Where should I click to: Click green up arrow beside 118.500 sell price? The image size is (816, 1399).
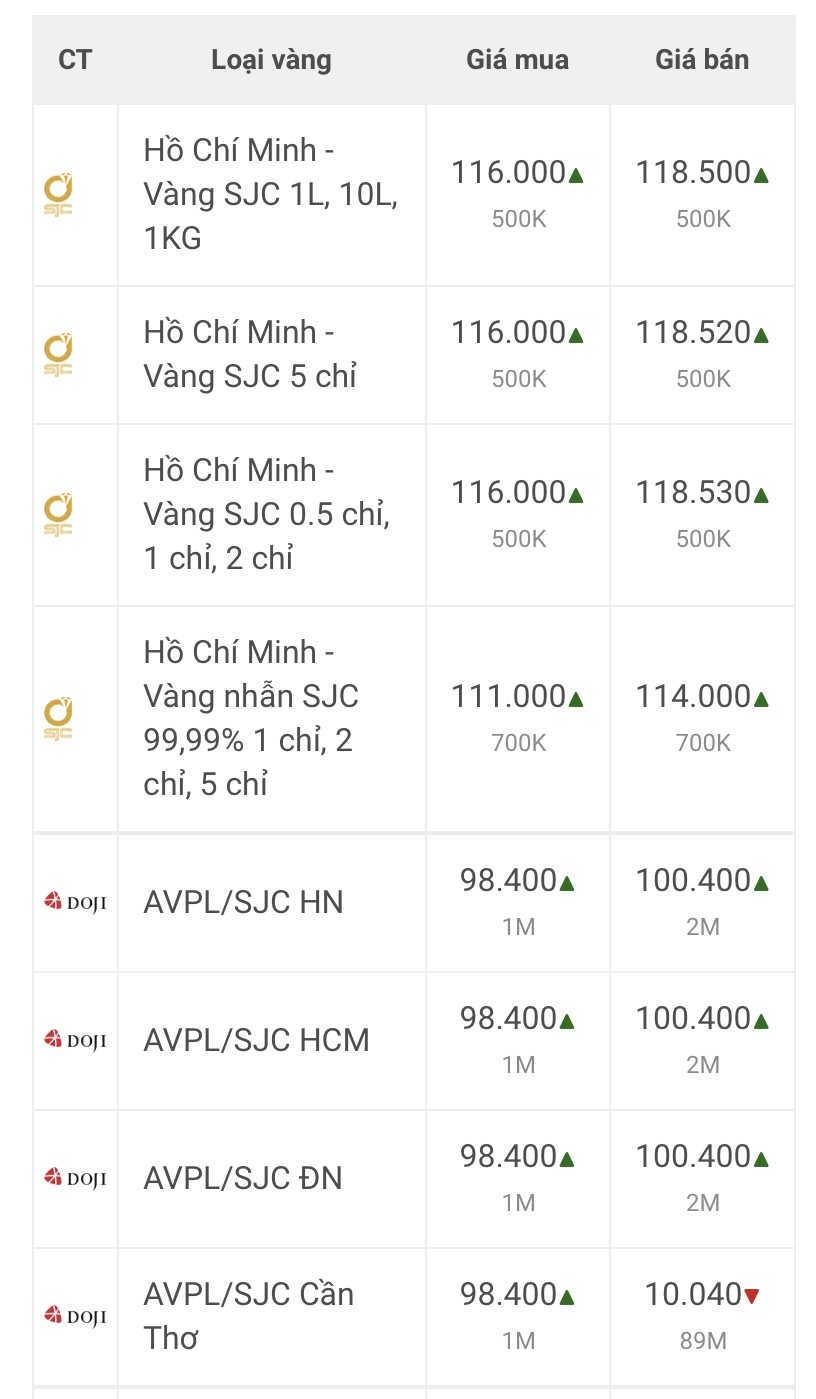(761, 175)
